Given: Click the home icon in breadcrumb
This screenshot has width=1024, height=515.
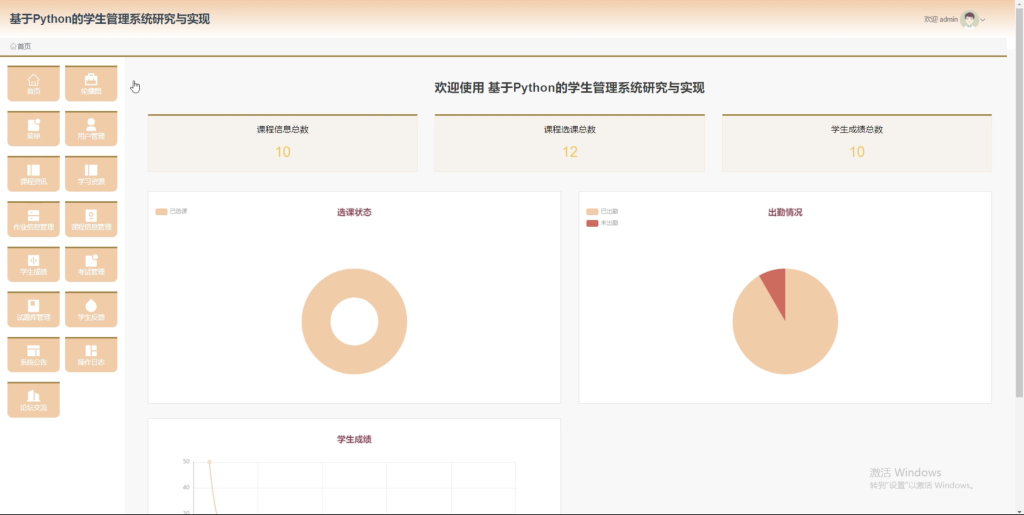Looking at the screenshot, I should [x=13, y=46].
